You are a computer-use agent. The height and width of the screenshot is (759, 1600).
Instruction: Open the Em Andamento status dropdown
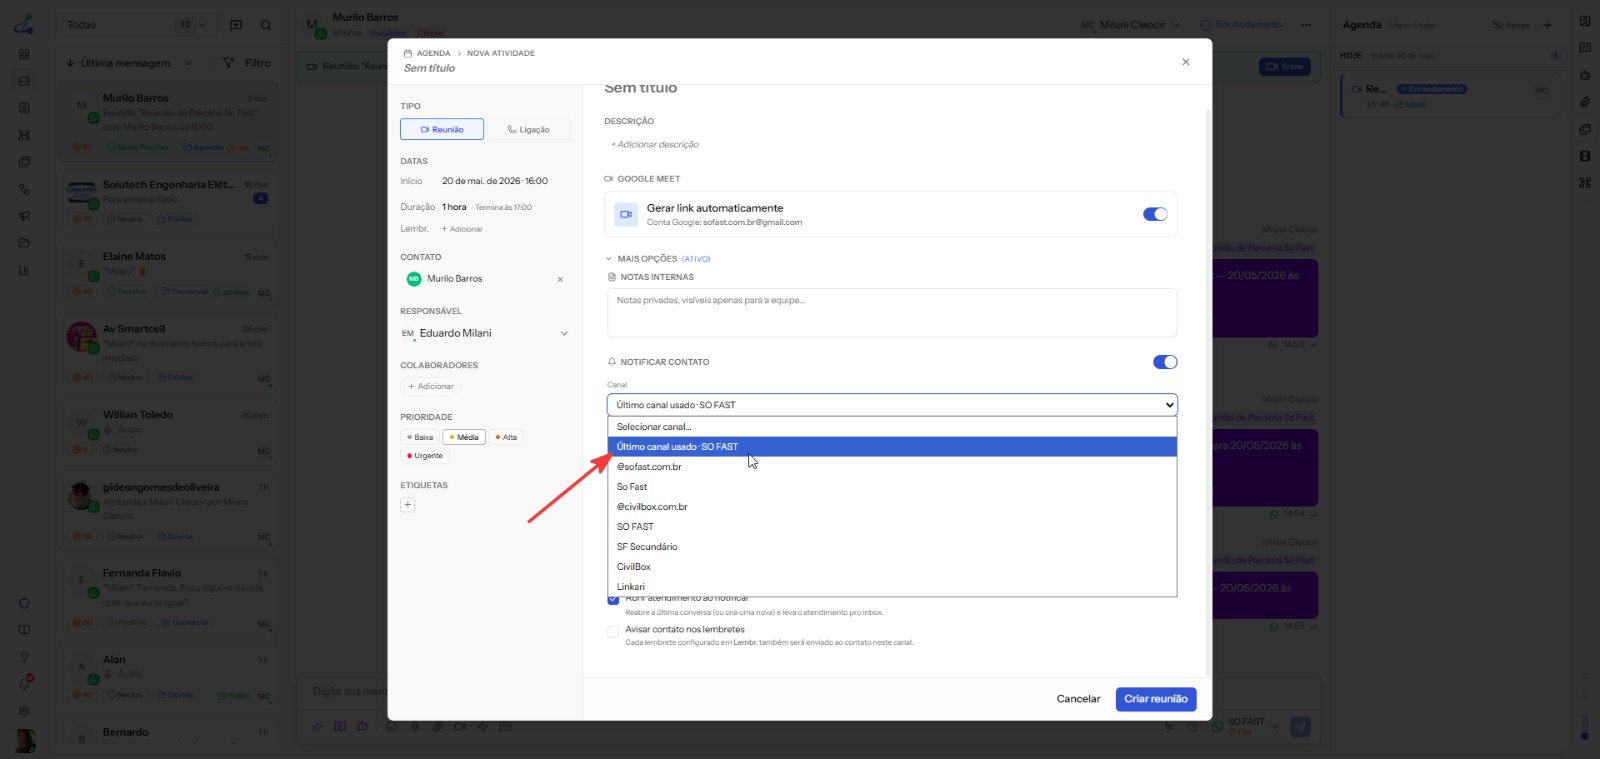[1241, 25]
